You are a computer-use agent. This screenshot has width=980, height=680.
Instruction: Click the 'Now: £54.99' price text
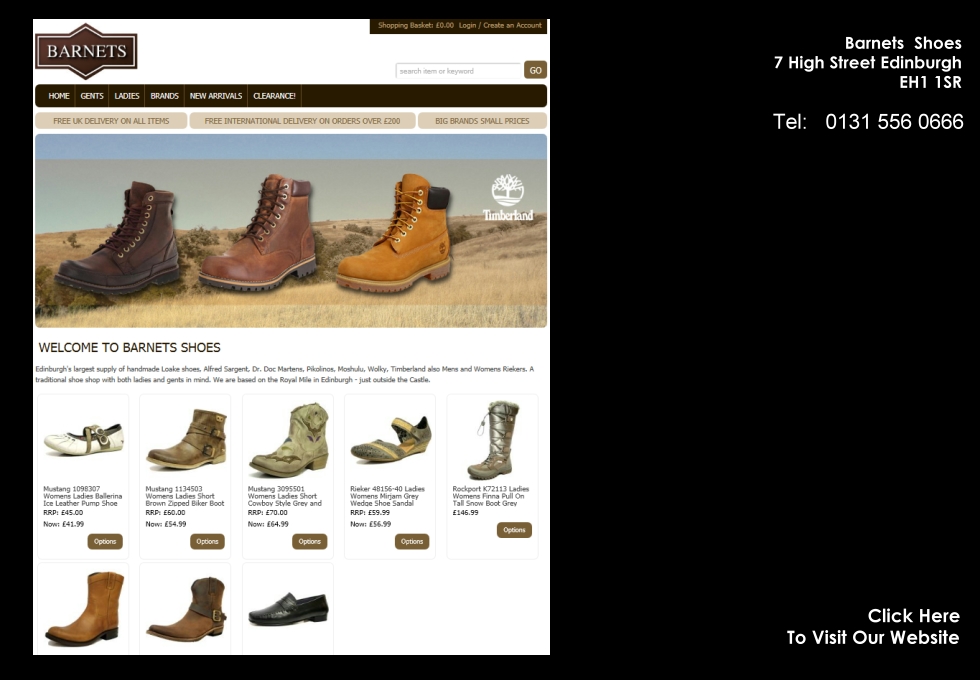click(166, 524)
